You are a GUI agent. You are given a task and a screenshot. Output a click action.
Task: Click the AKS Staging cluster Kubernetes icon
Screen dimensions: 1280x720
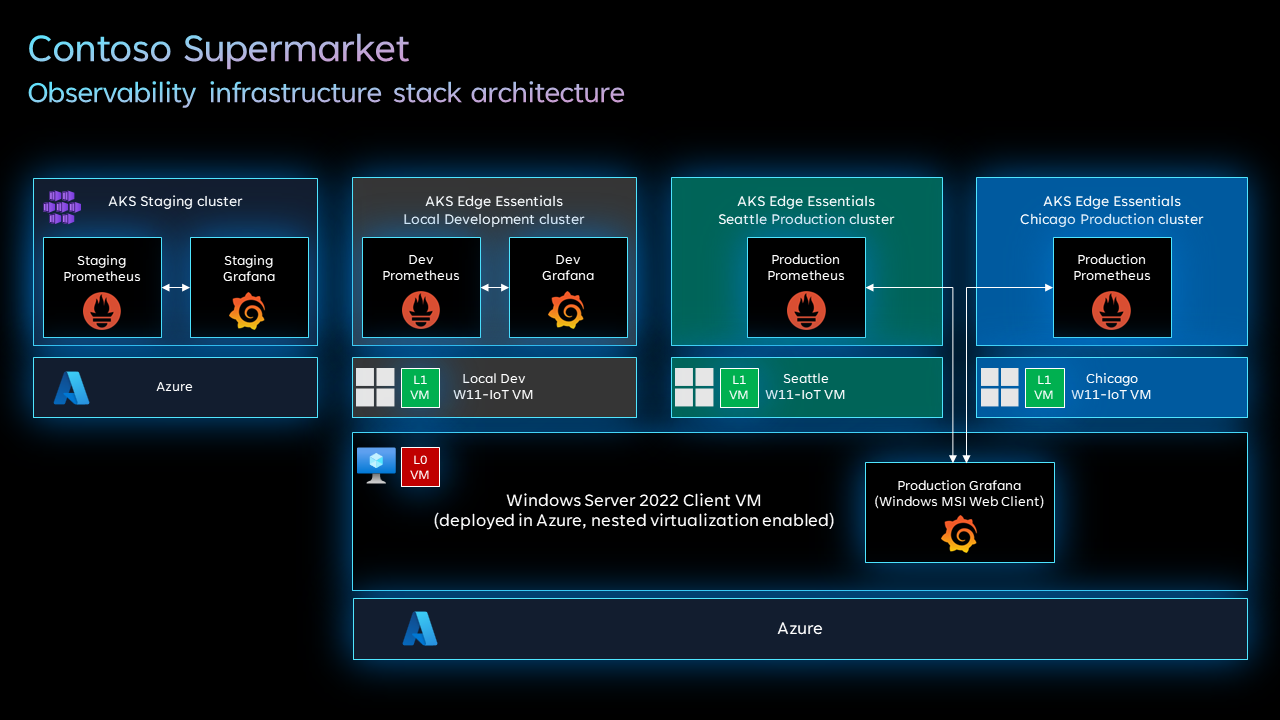pos(62,207)
